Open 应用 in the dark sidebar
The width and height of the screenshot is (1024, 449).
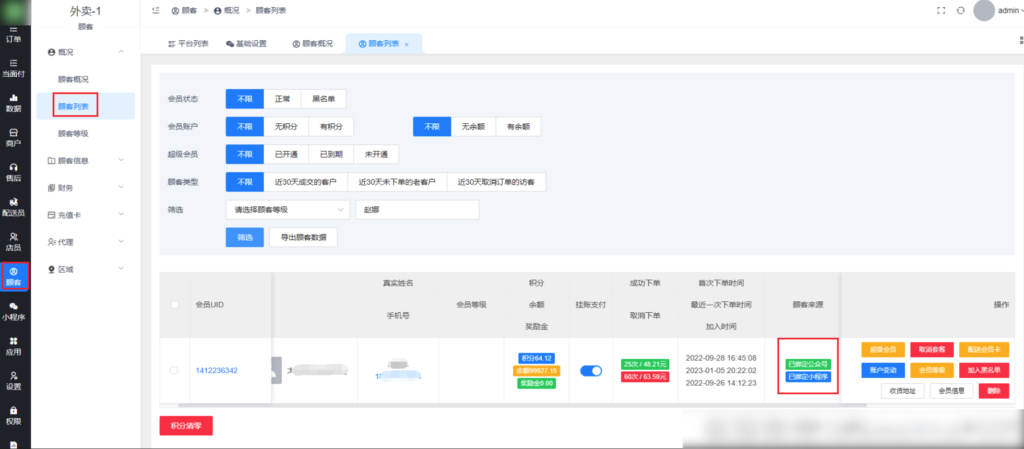[14, 346]
